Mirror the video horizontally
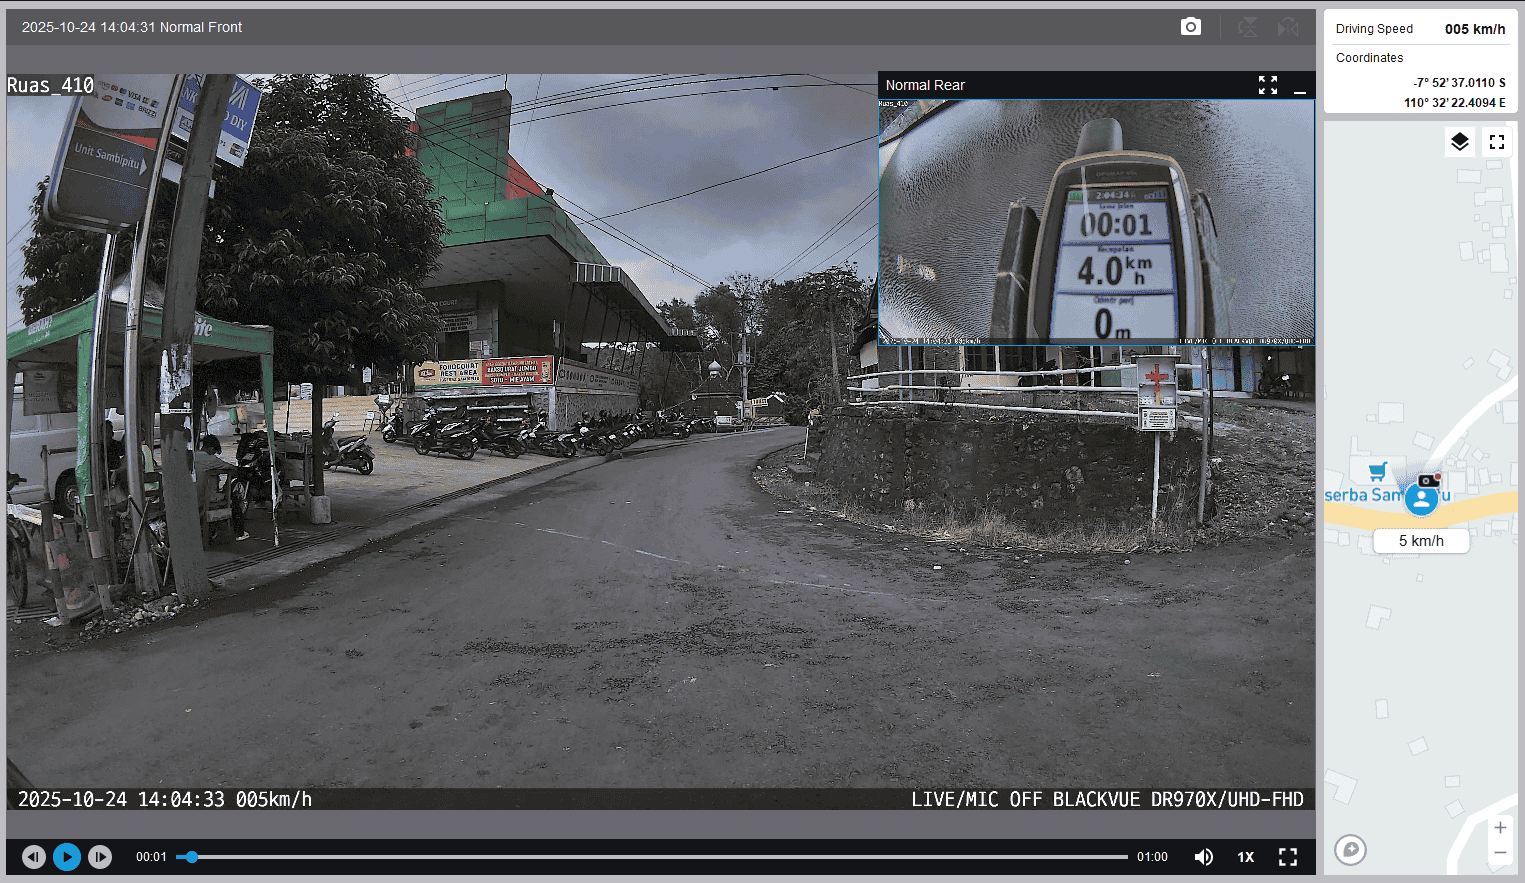Screen dimensions: 1525x883 (x=1288, y=27)
